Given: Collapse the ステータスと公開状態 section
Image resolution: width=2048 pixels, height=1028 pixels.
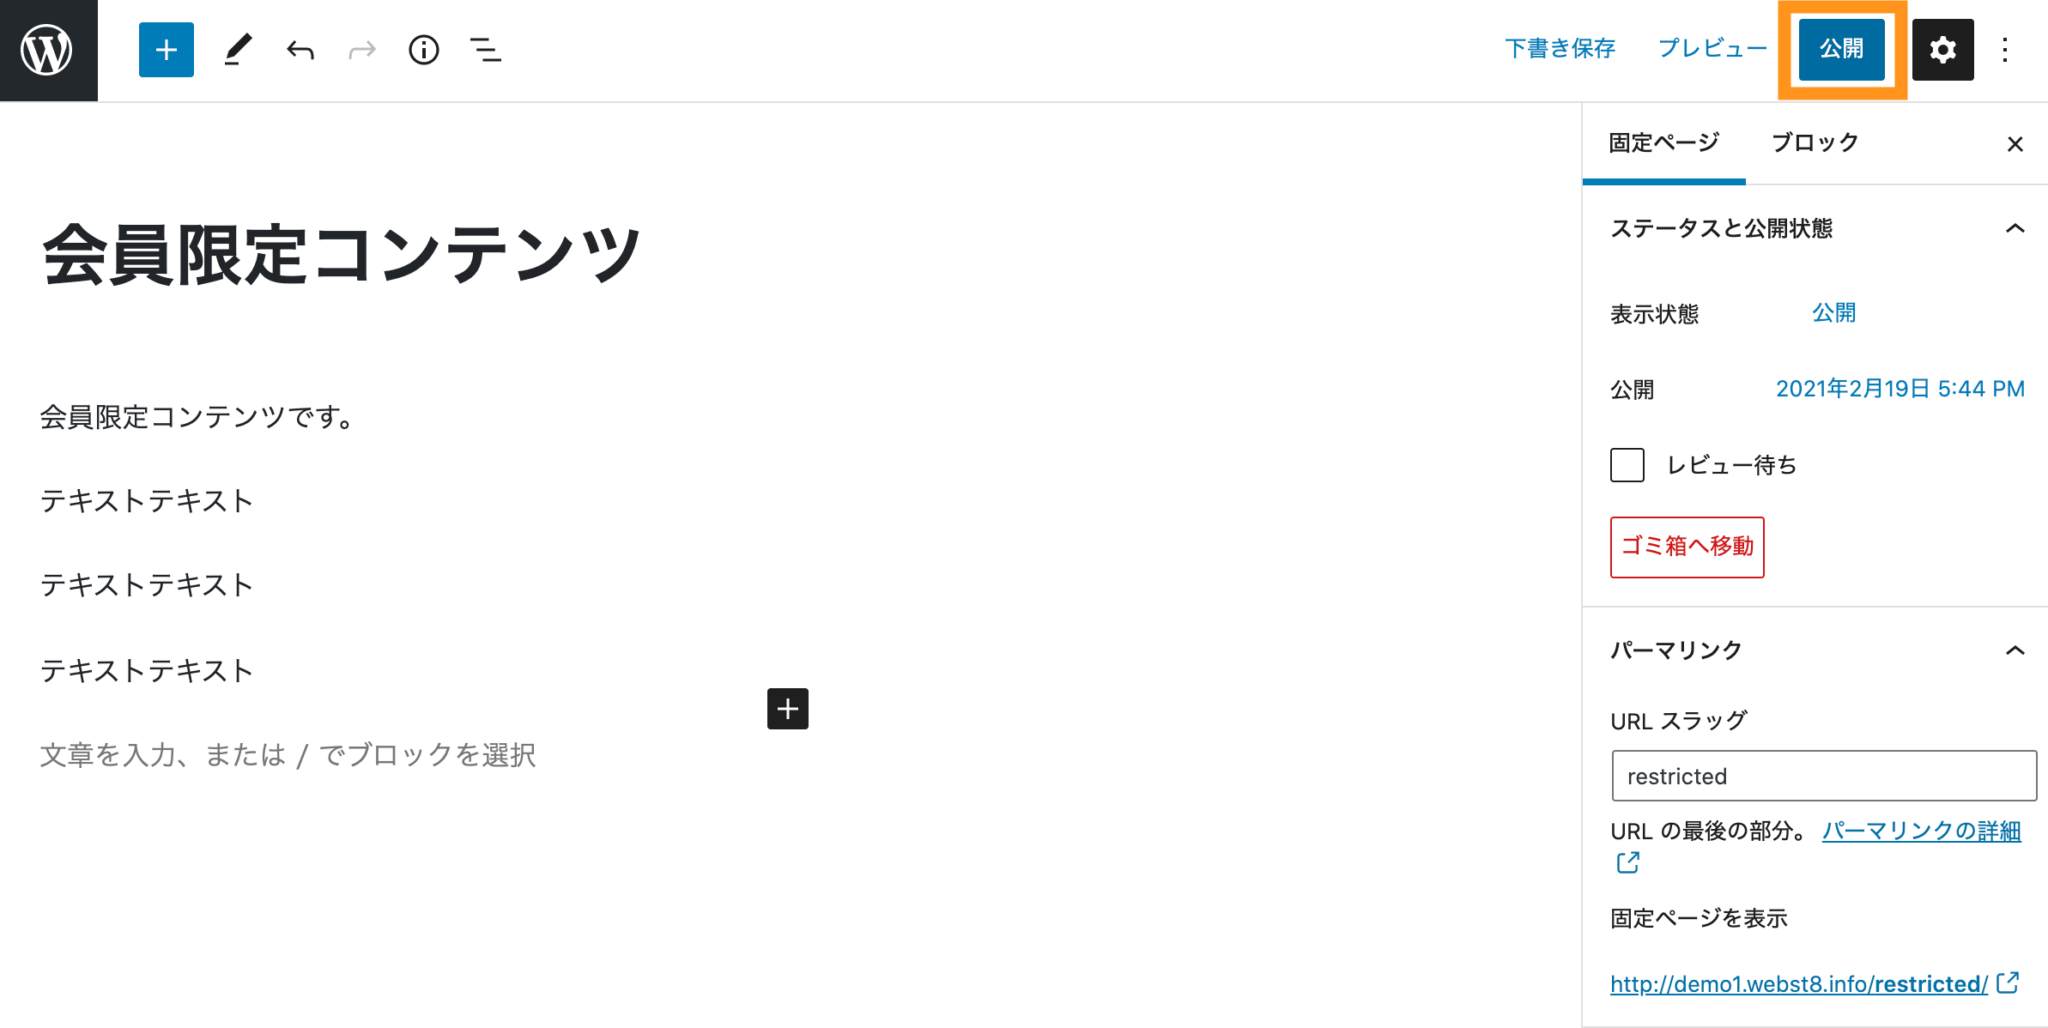Looking at the screenshot, I should (2016, 228).
